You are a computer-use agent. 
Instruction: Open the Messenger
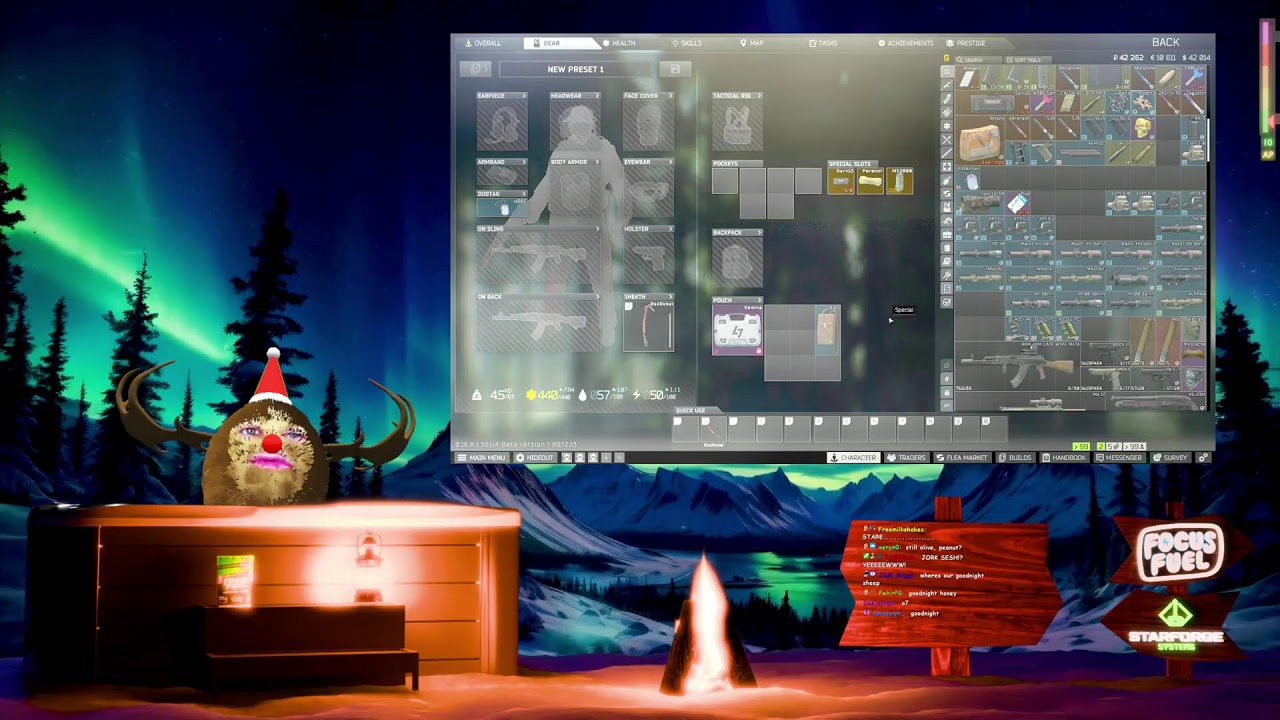pyautogui.click(x=1119, y=458)
